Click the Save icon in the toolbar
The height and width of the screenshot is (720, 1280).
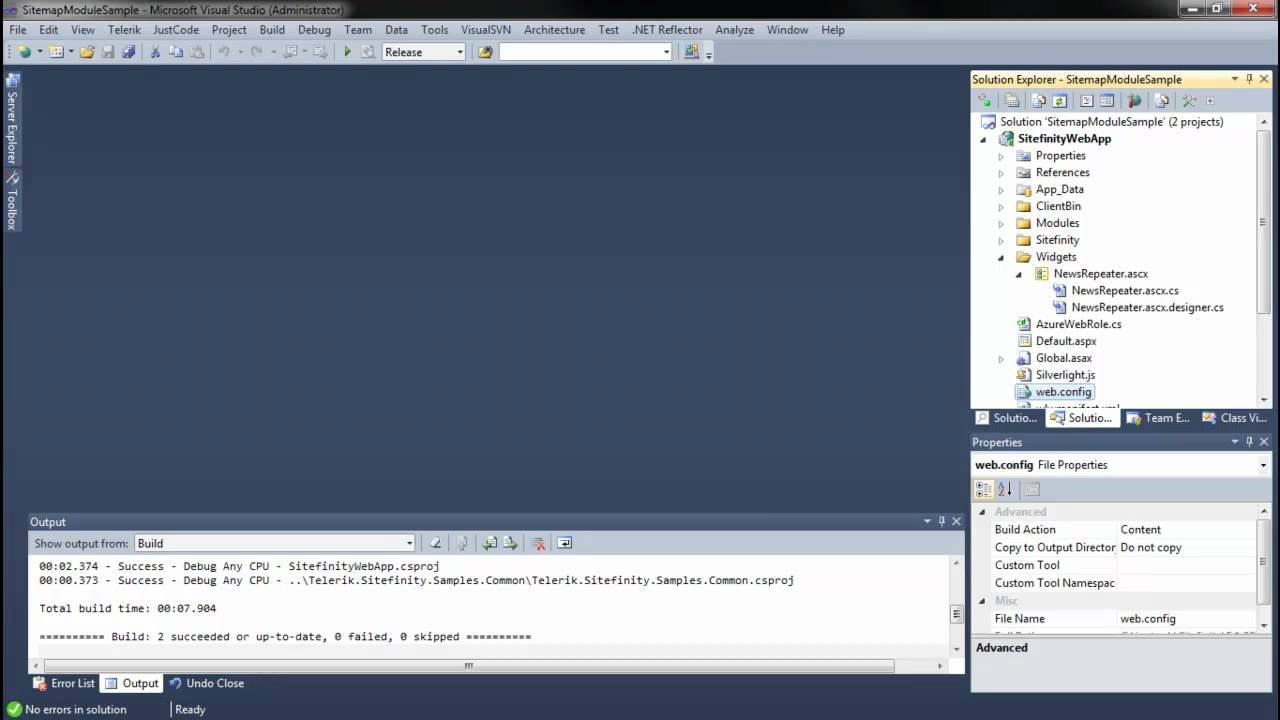(x=108, y=52)
